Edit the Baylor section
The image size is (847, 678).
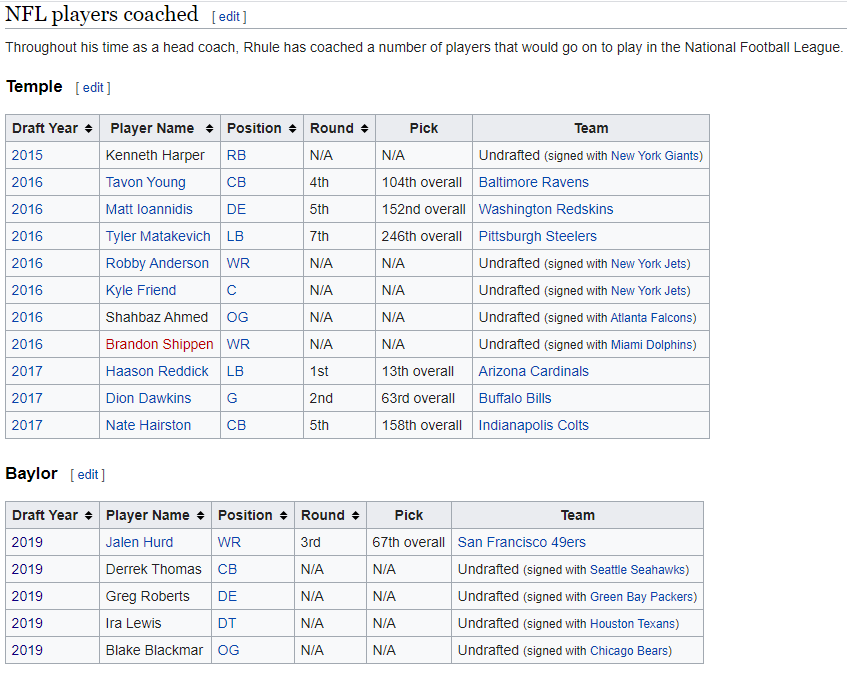click(88, 475)
